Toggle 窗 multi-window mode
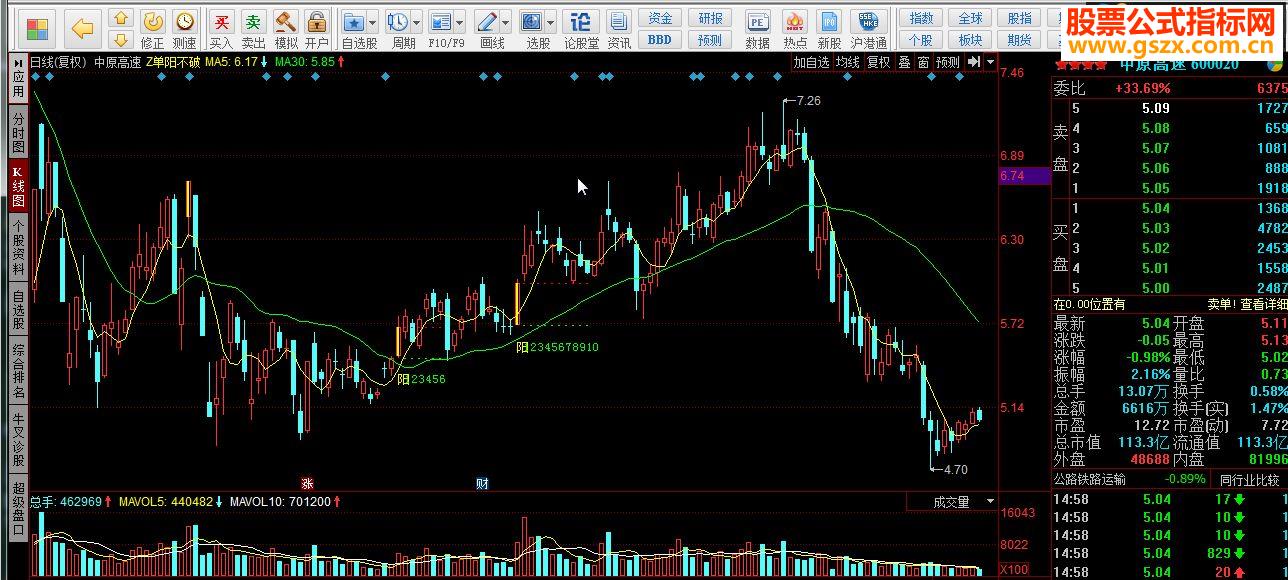Viewport: 1288px width, 580px height. click(x=923, y=62)
